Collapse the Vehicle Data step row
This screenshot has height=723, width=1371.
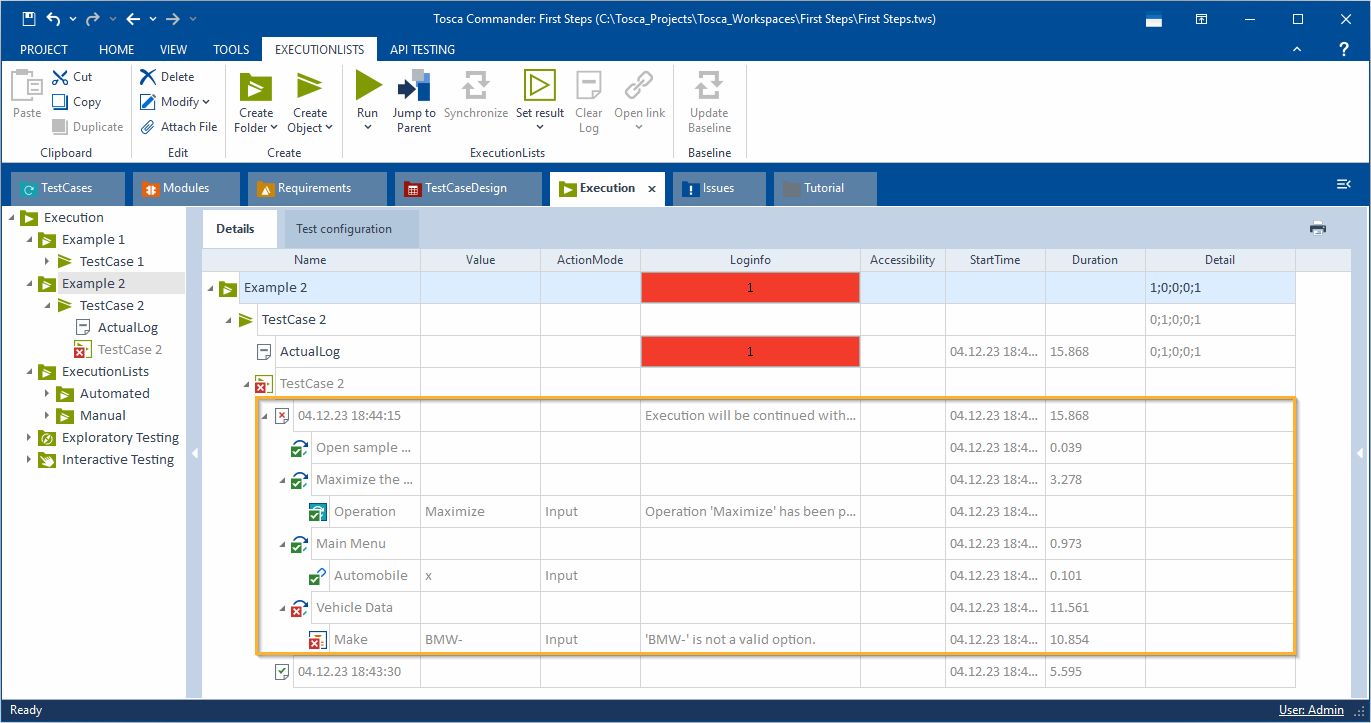tap(283, 608)
